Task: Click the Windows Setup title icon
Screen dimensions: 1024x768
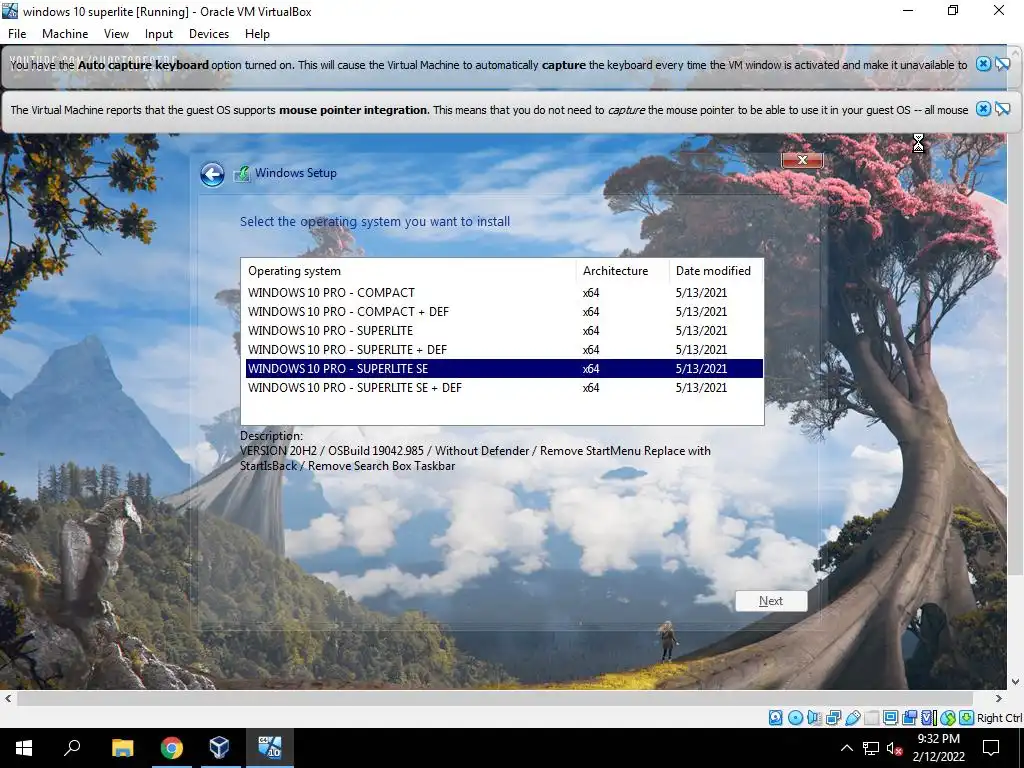Action: [242, 174]
